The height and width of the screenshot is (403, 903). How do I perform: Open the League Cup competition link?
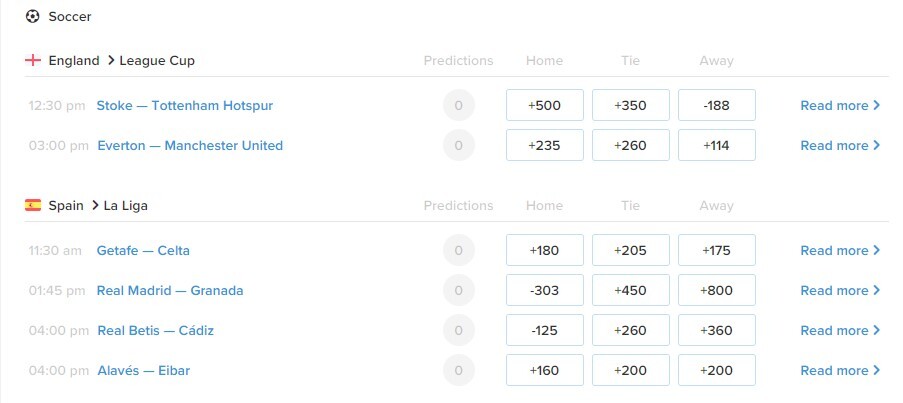[x=157, y=60]
